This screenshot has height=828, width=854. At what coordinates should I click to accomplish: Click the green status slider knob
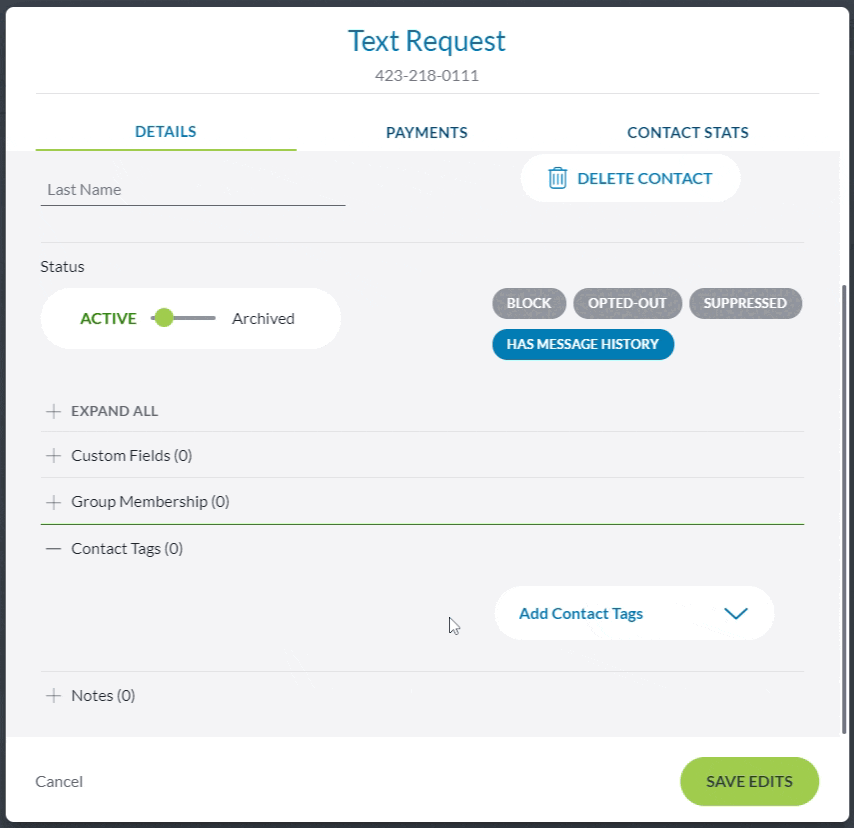coord(164,318)
